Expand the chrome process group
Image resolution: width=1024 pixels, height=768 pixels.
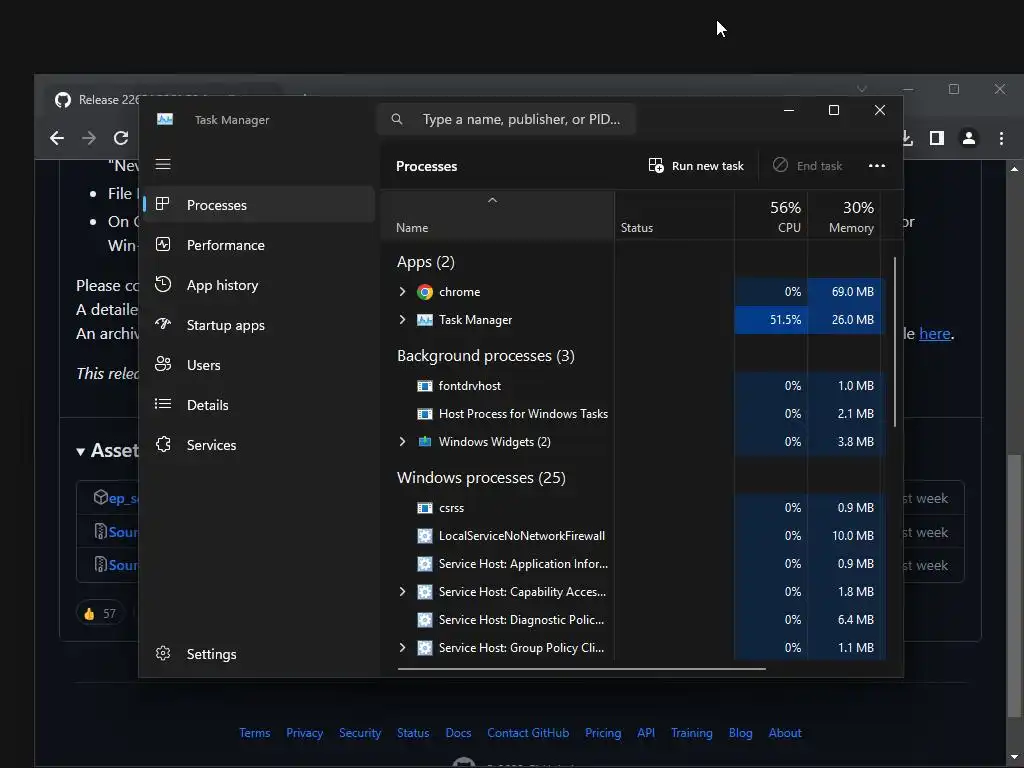point(402,291)
